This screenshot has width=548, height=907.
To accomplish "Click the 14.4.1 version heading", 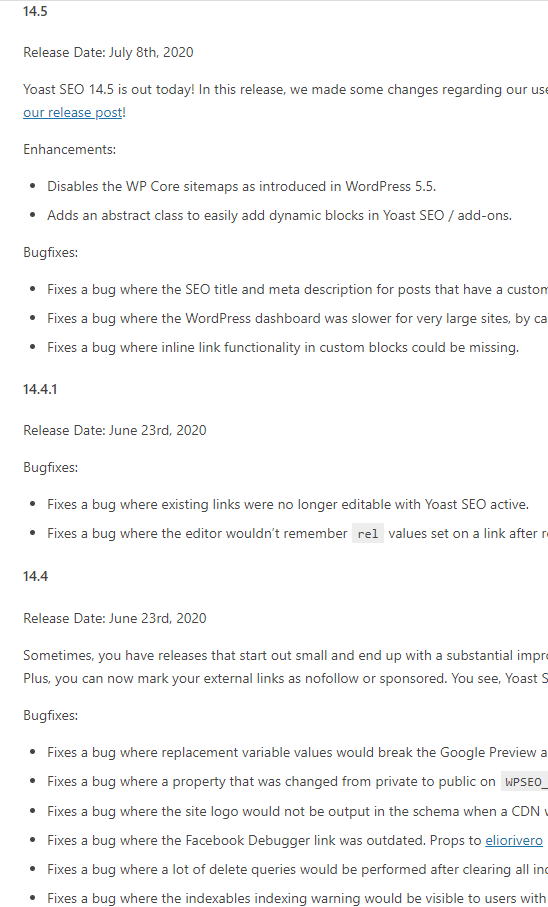I will pos(40,389).
